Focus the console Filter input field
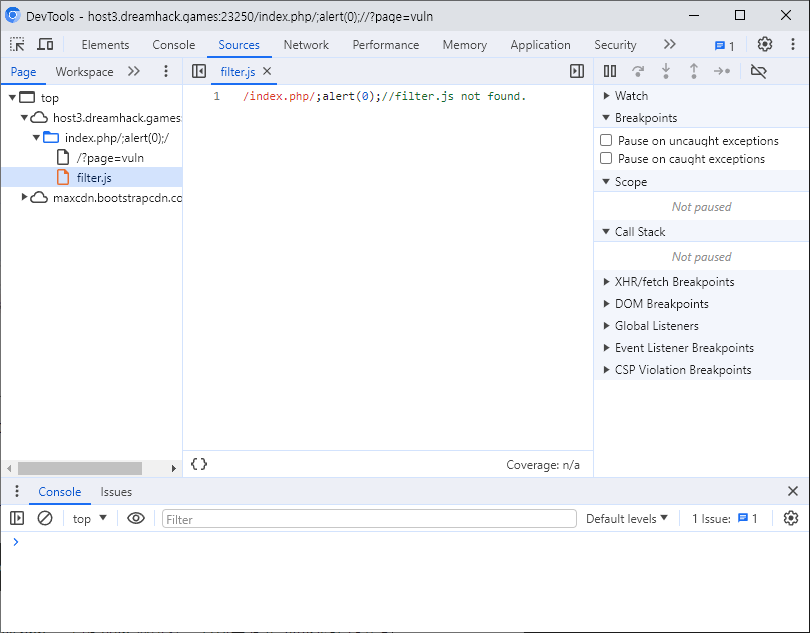This screenshot has height=633, width=810. [x=369, y=519]
